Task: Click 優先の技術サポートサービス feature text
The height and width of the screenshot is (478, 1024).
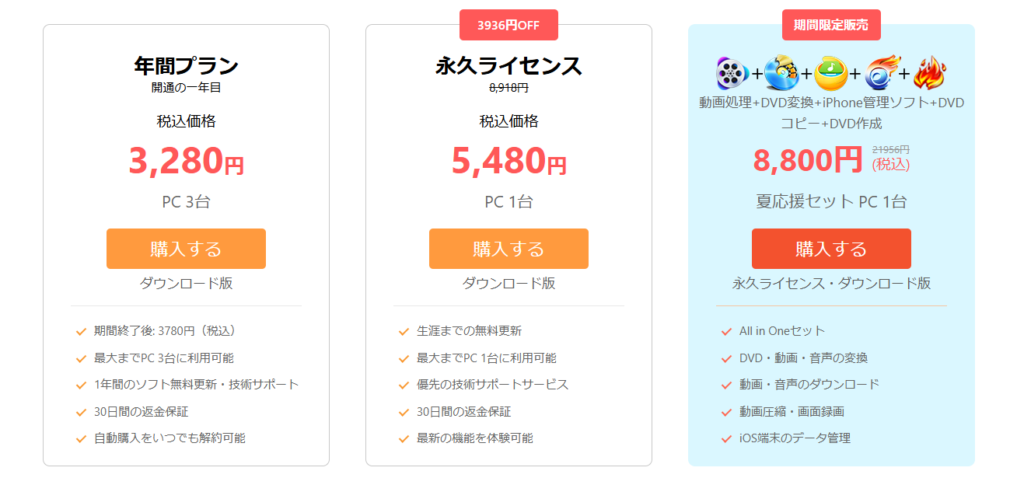Action: [x=492, y=385]
